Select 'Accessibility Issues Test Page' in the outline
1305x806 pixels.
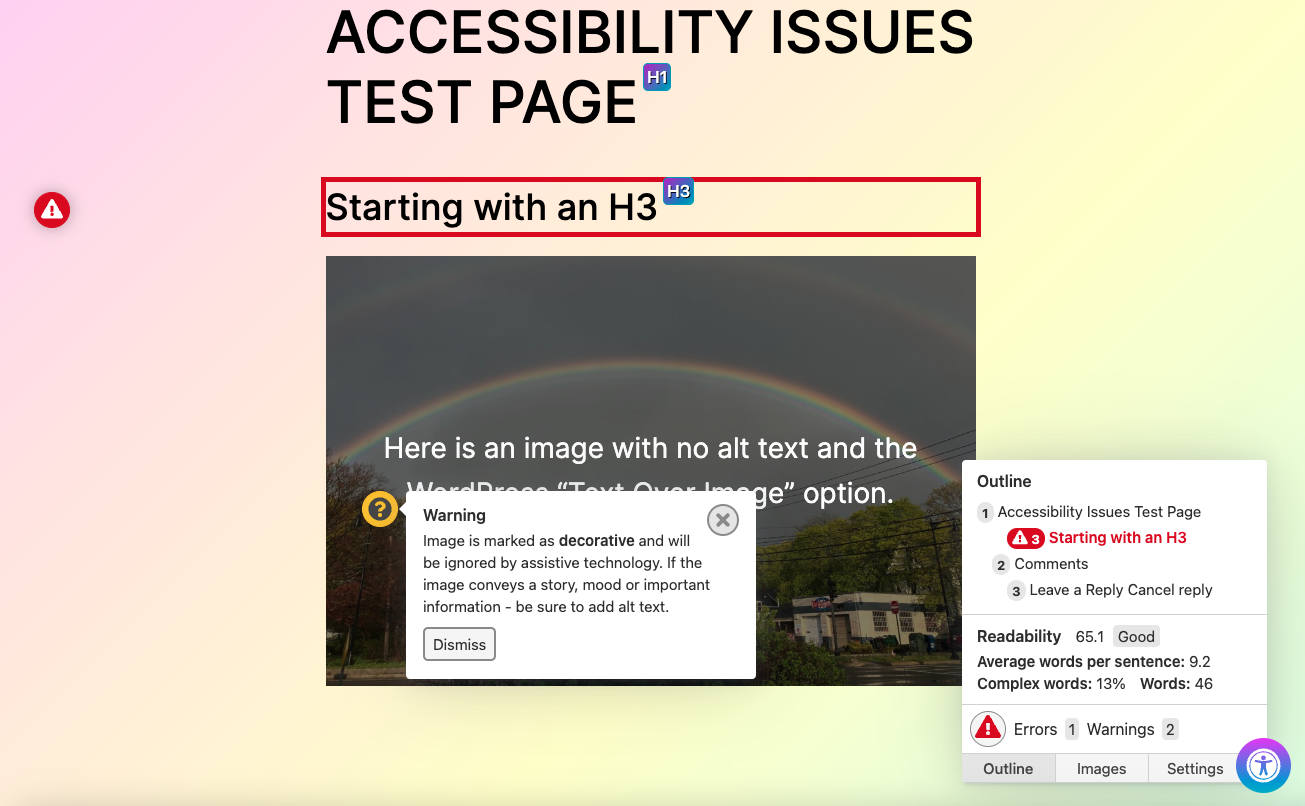(1099, 512)
